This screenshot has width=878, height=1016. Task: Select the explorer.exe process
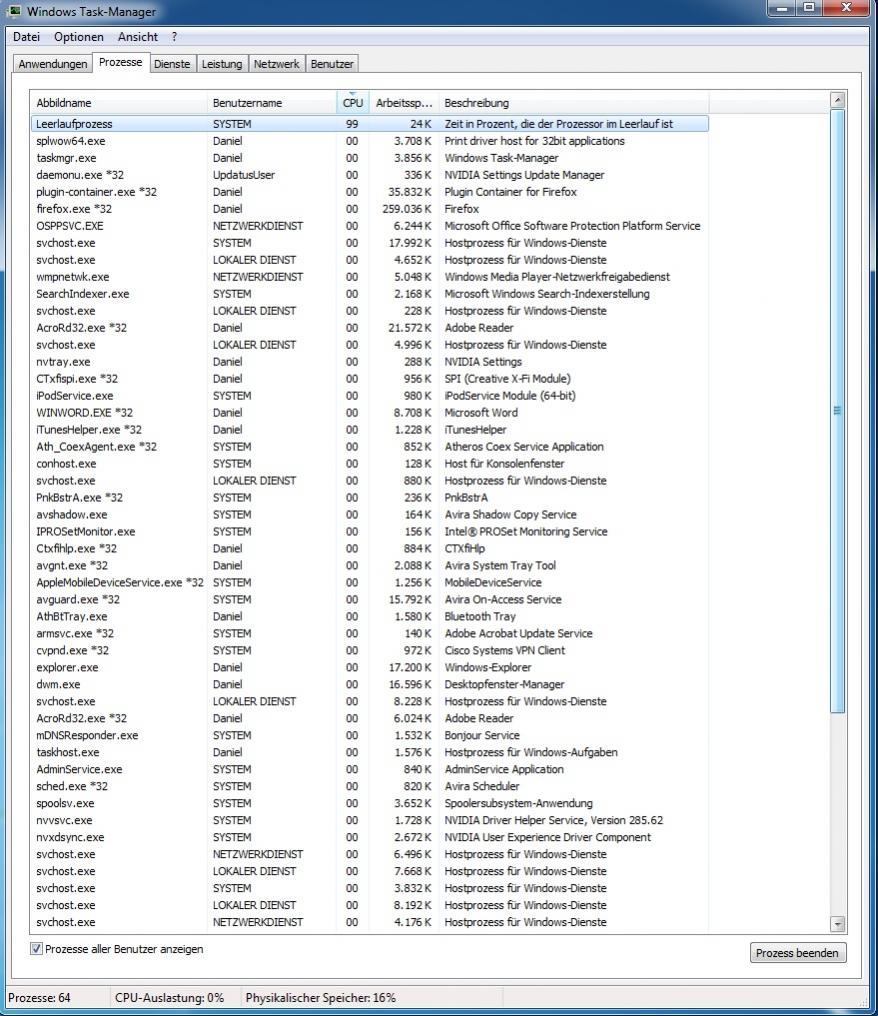click(369, 667)
